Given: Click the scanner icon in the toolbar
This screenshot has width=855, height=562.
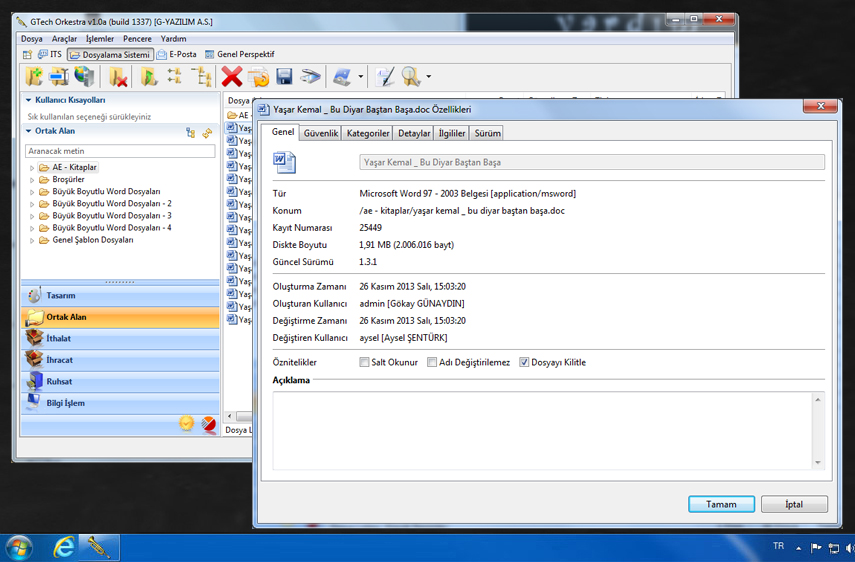Looking at the screenshot, I should point(311,77).
